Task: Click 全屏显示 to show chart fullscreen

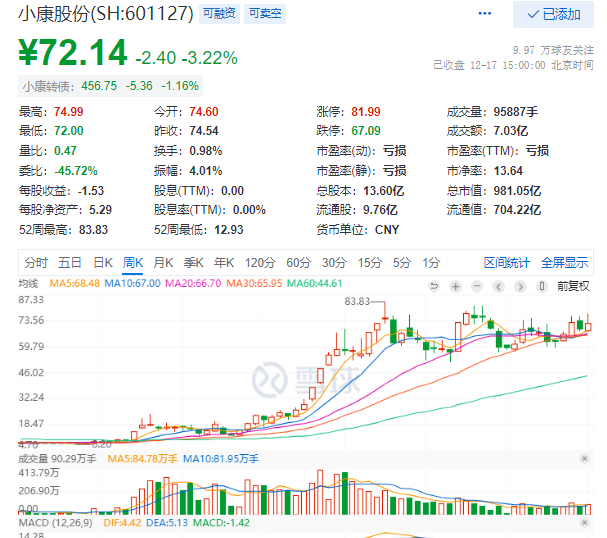Action: pyautogui.click(x=564, y=263)
